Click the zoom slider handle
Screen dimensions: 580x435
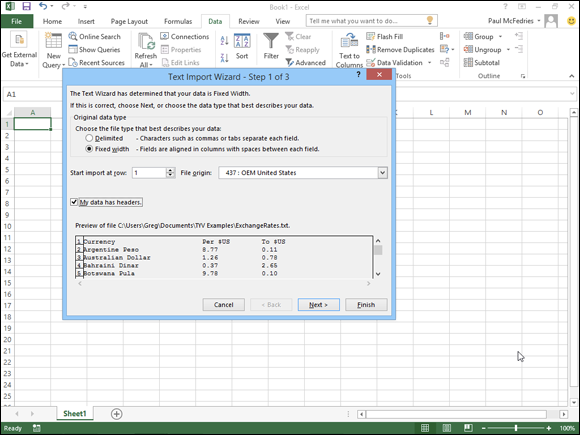tap(516, 428)
